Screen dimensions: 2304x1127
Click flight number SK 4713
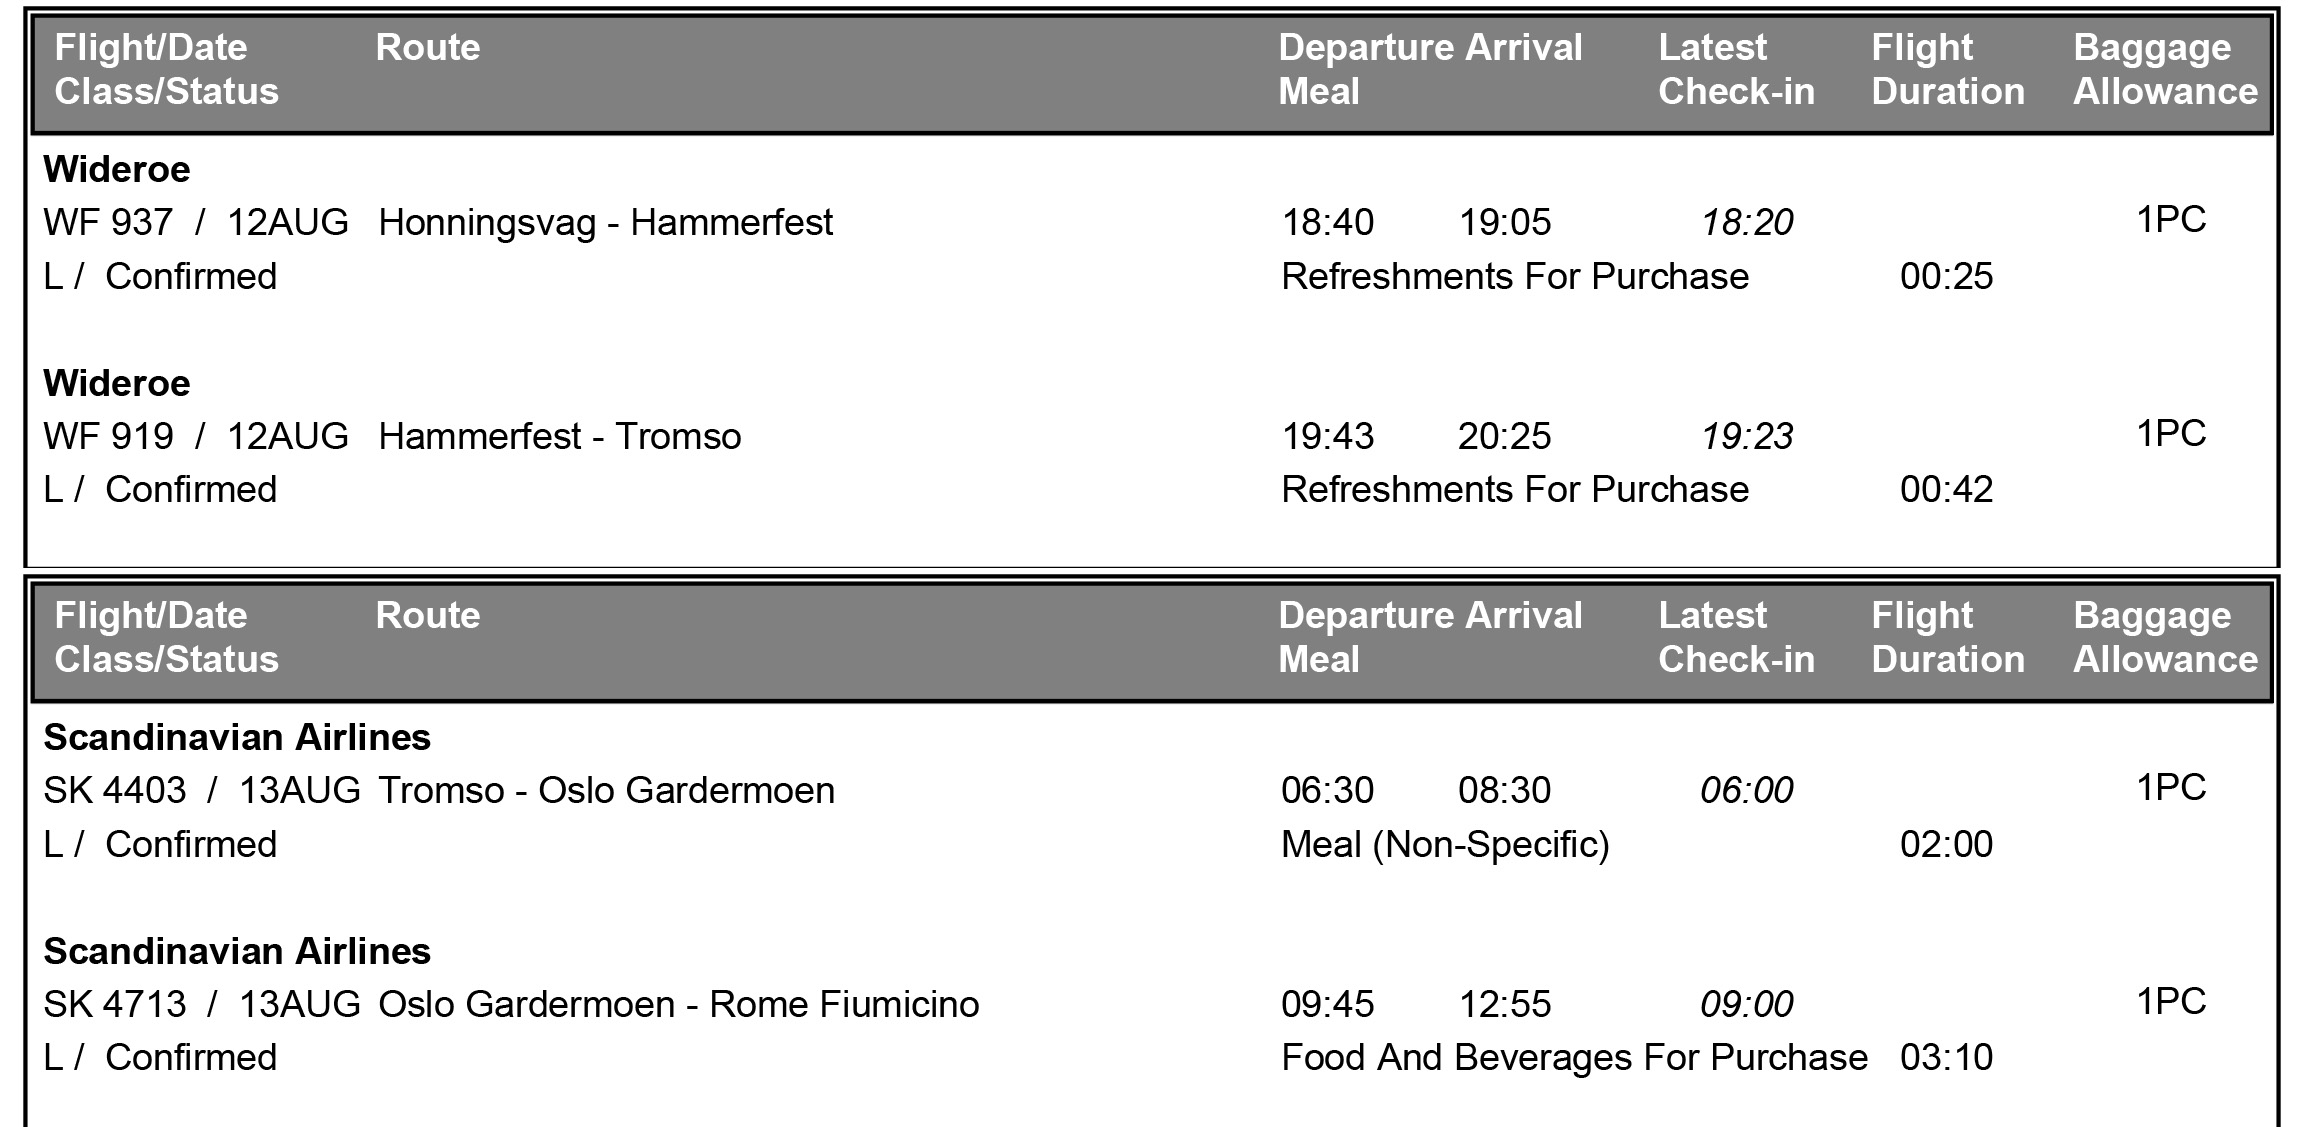(x=114, y=1004)
